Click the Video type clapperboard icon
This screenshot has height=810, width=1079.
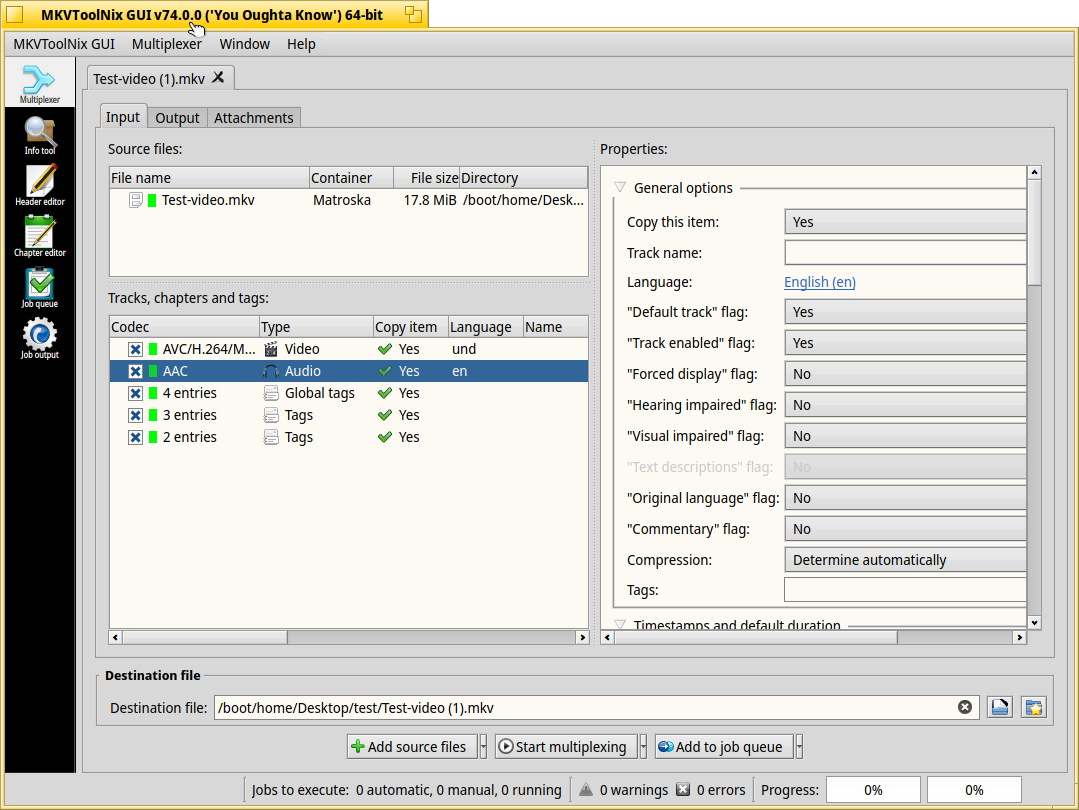[271, 349]
